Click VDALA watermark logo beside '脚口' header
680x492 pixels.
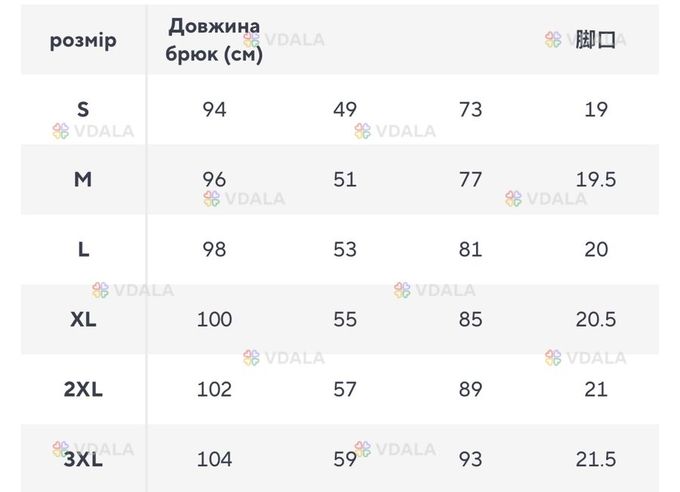tap(553, 40)
